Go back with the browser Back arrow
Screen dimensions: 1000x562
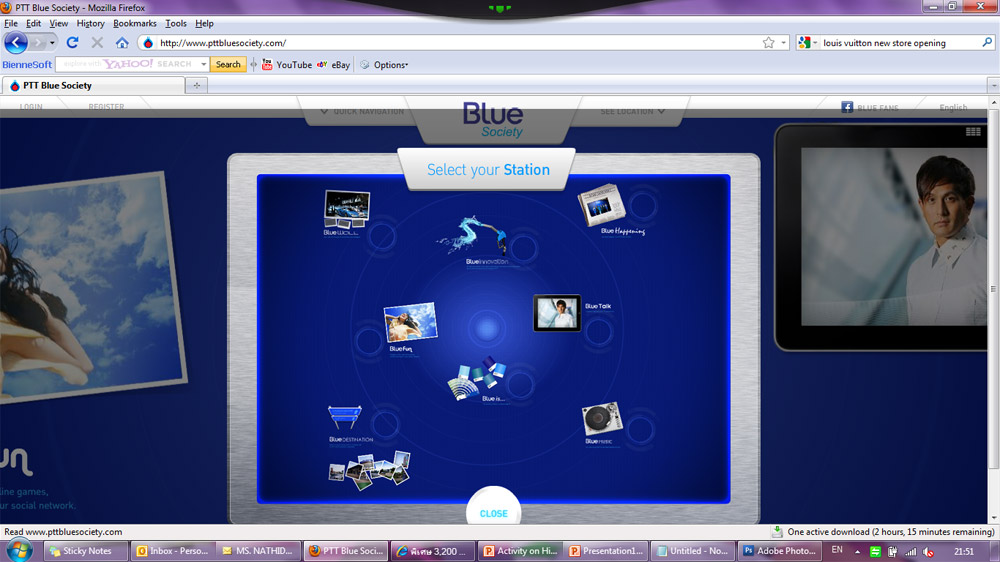16,43
